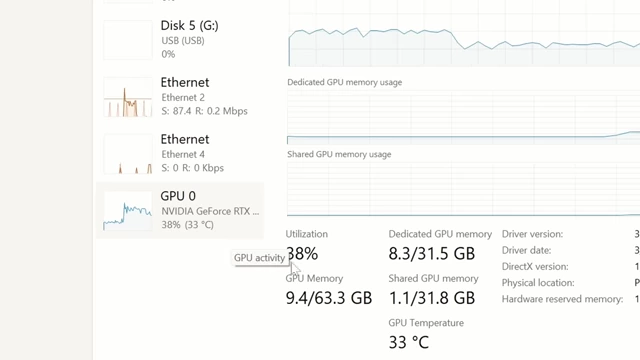This screenshot has width=640, height=360.
Task: Click the 1.1/31.8 GB shared memory value
Action: 431,298
